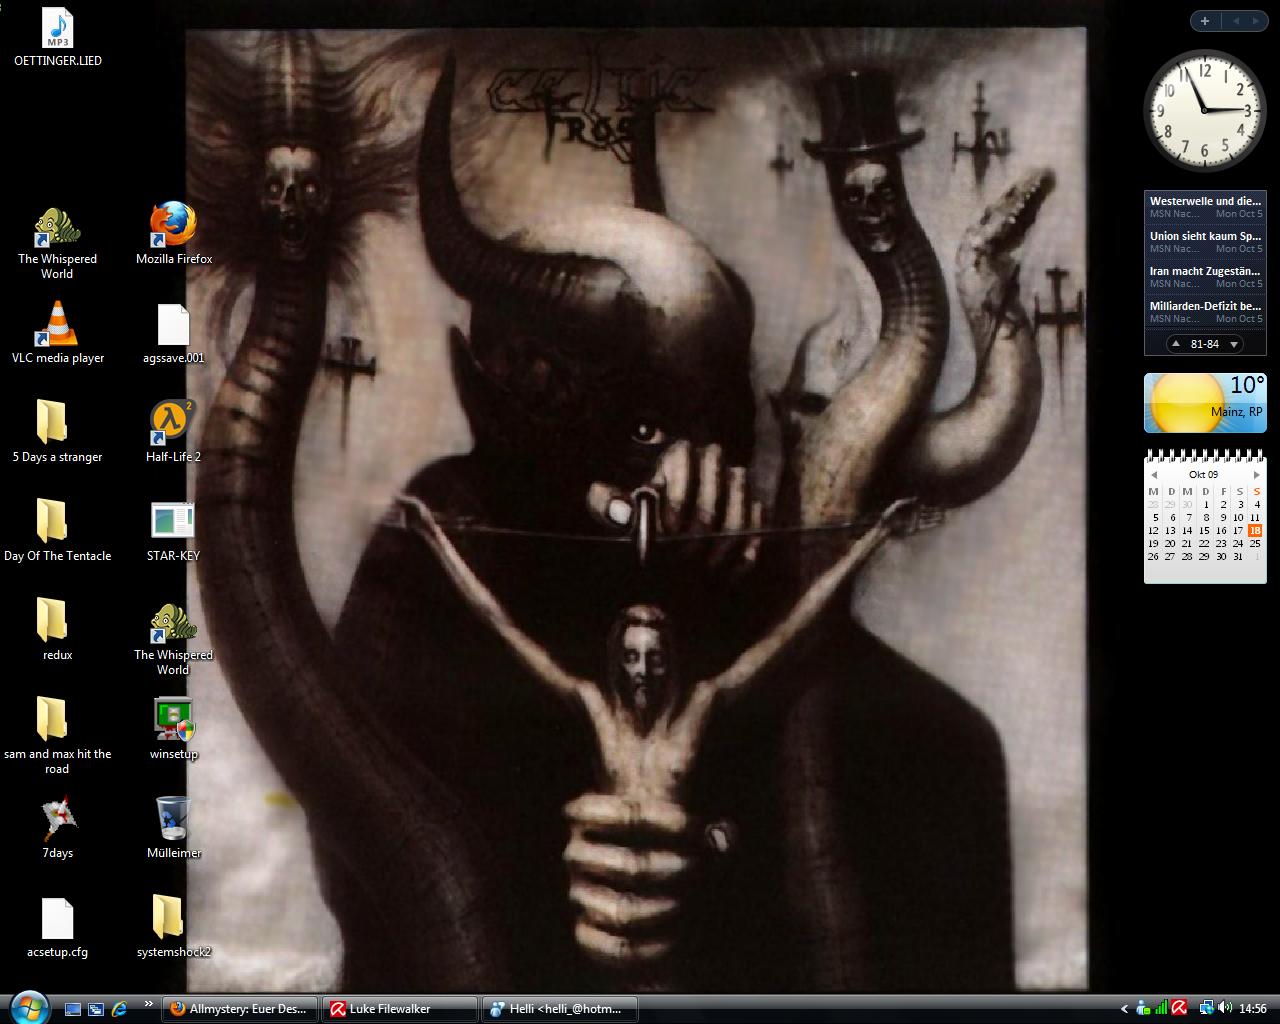The height and width of the screenshot is (1024, 1280).
Task: Open the Avira antivirus tray icon
Action: 1179,1008
